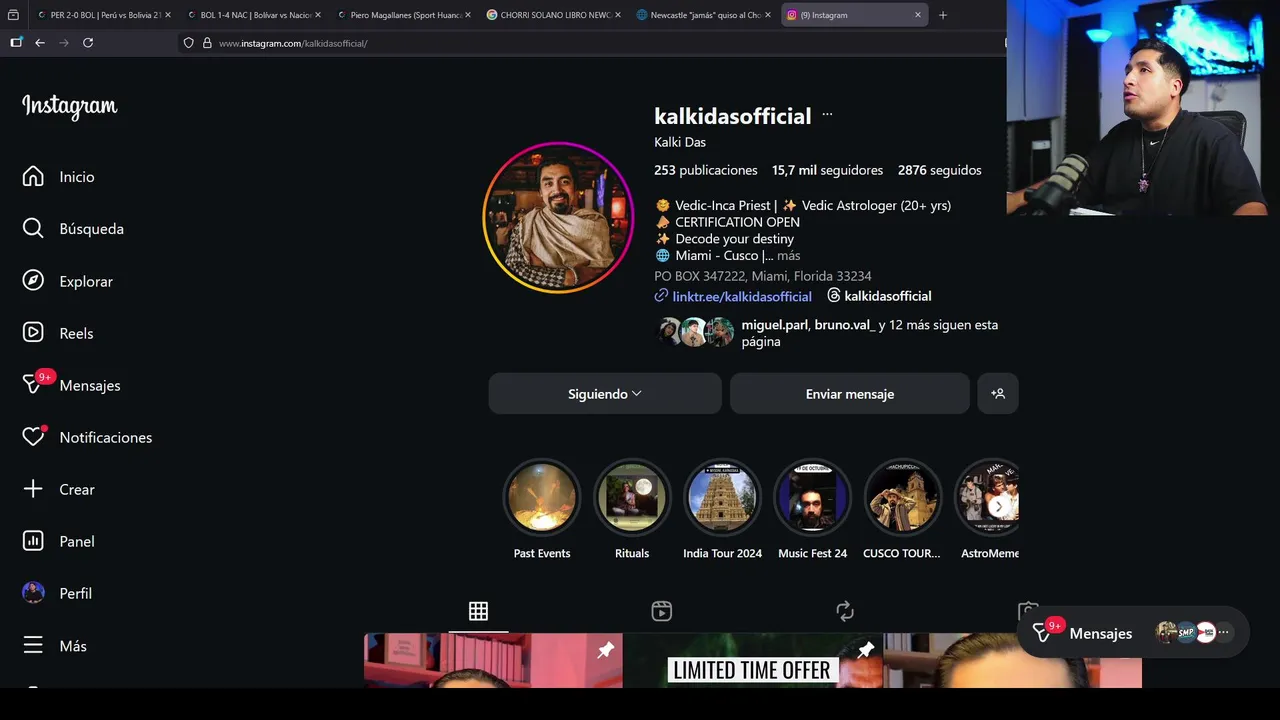Click the address bar URL
The width and height of the screenshot is (1280, 720).
(293, 43)
